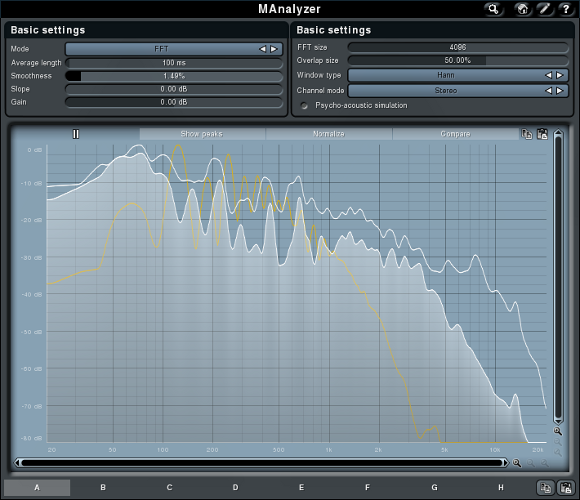Open the home/website icon in title bar
Image resolution: width=580 pixels, height=500 pixels.
click(522, 9)
